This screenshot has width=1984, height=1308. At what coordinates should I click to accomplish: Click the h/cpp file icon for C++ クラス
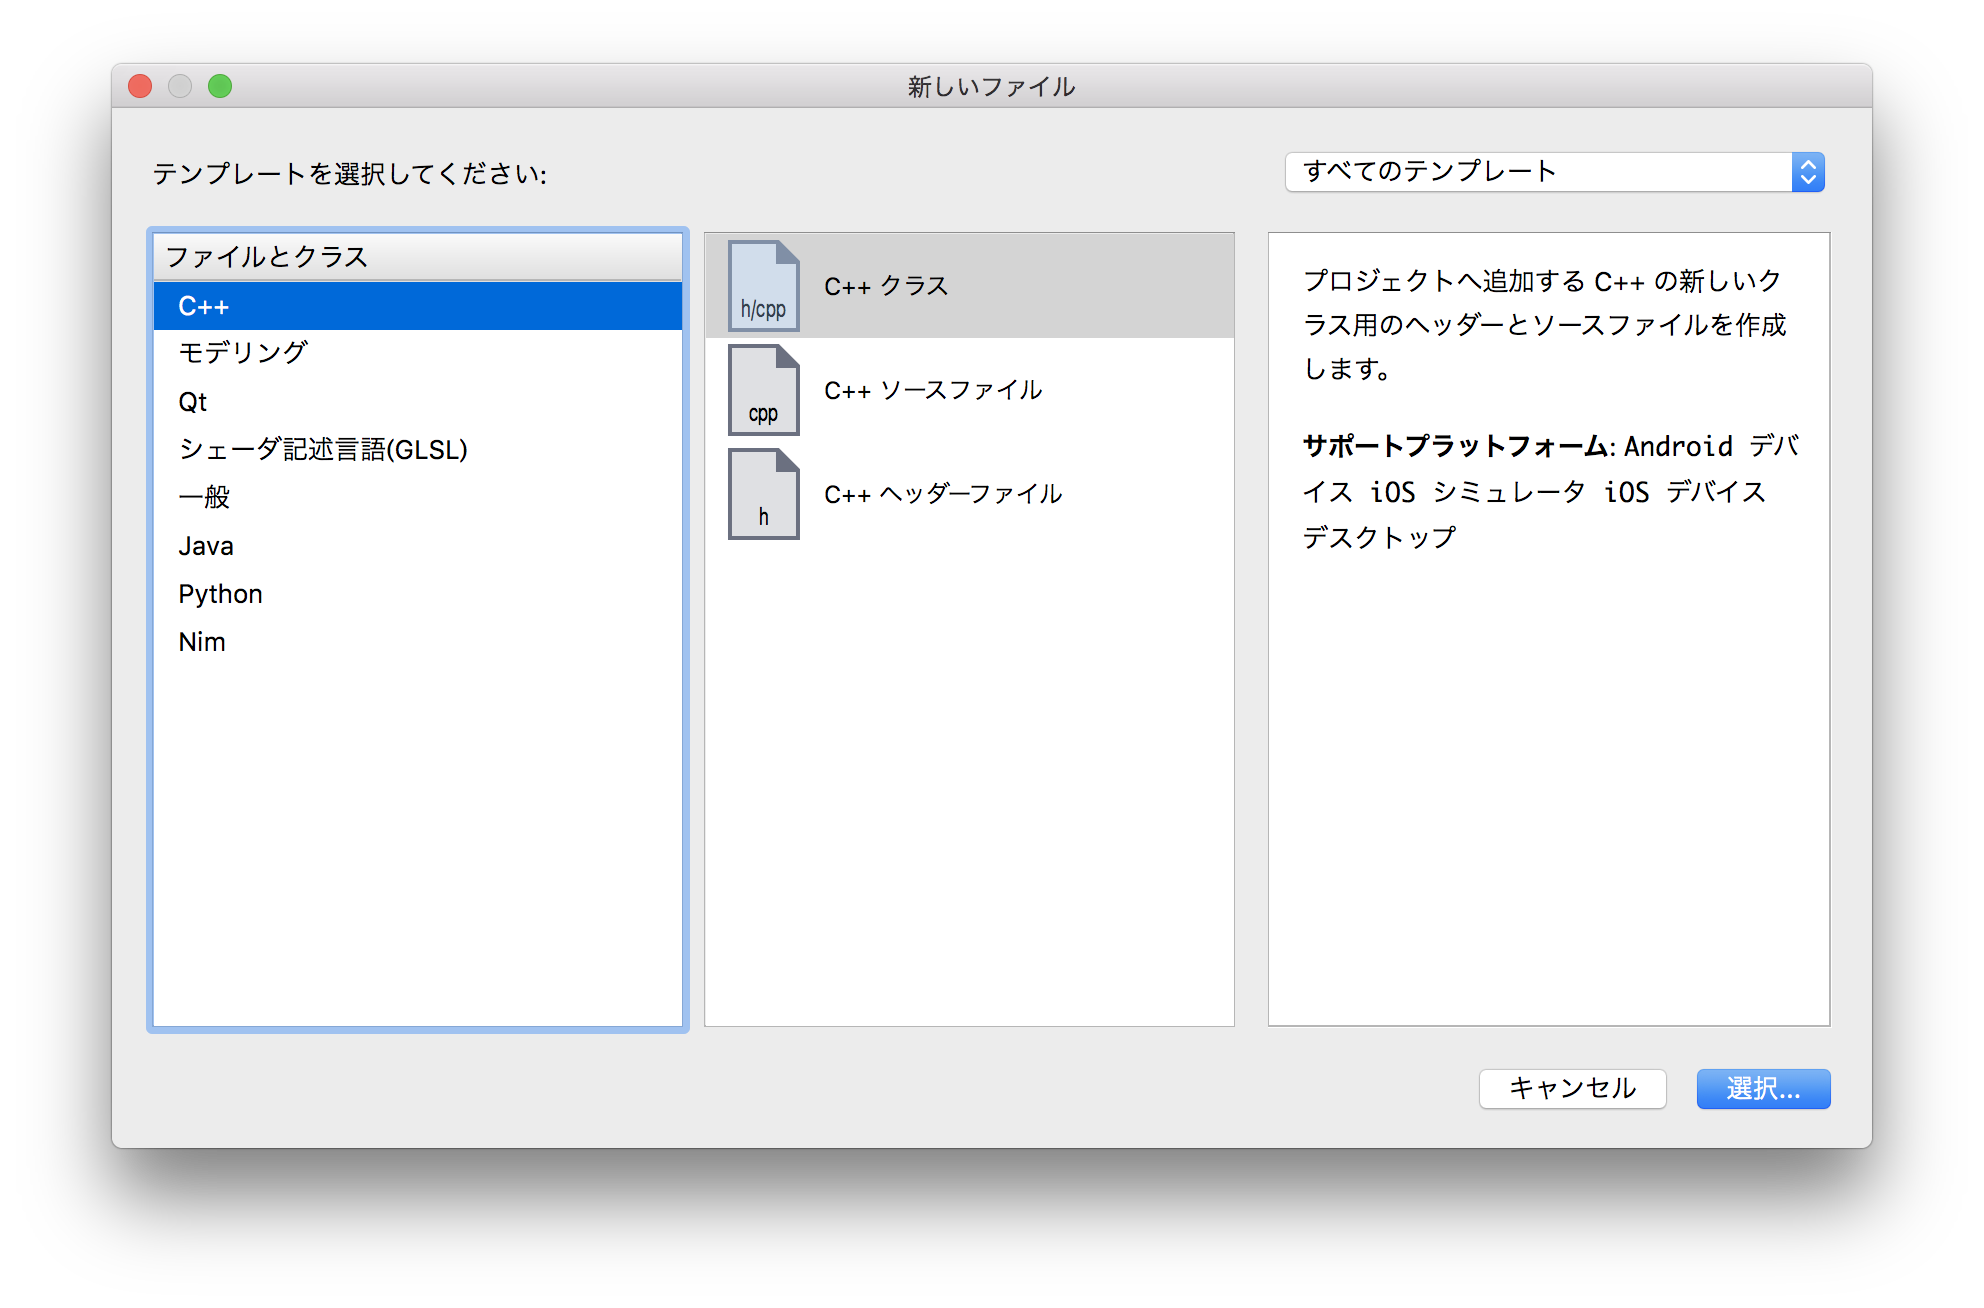tap(763, 286)
